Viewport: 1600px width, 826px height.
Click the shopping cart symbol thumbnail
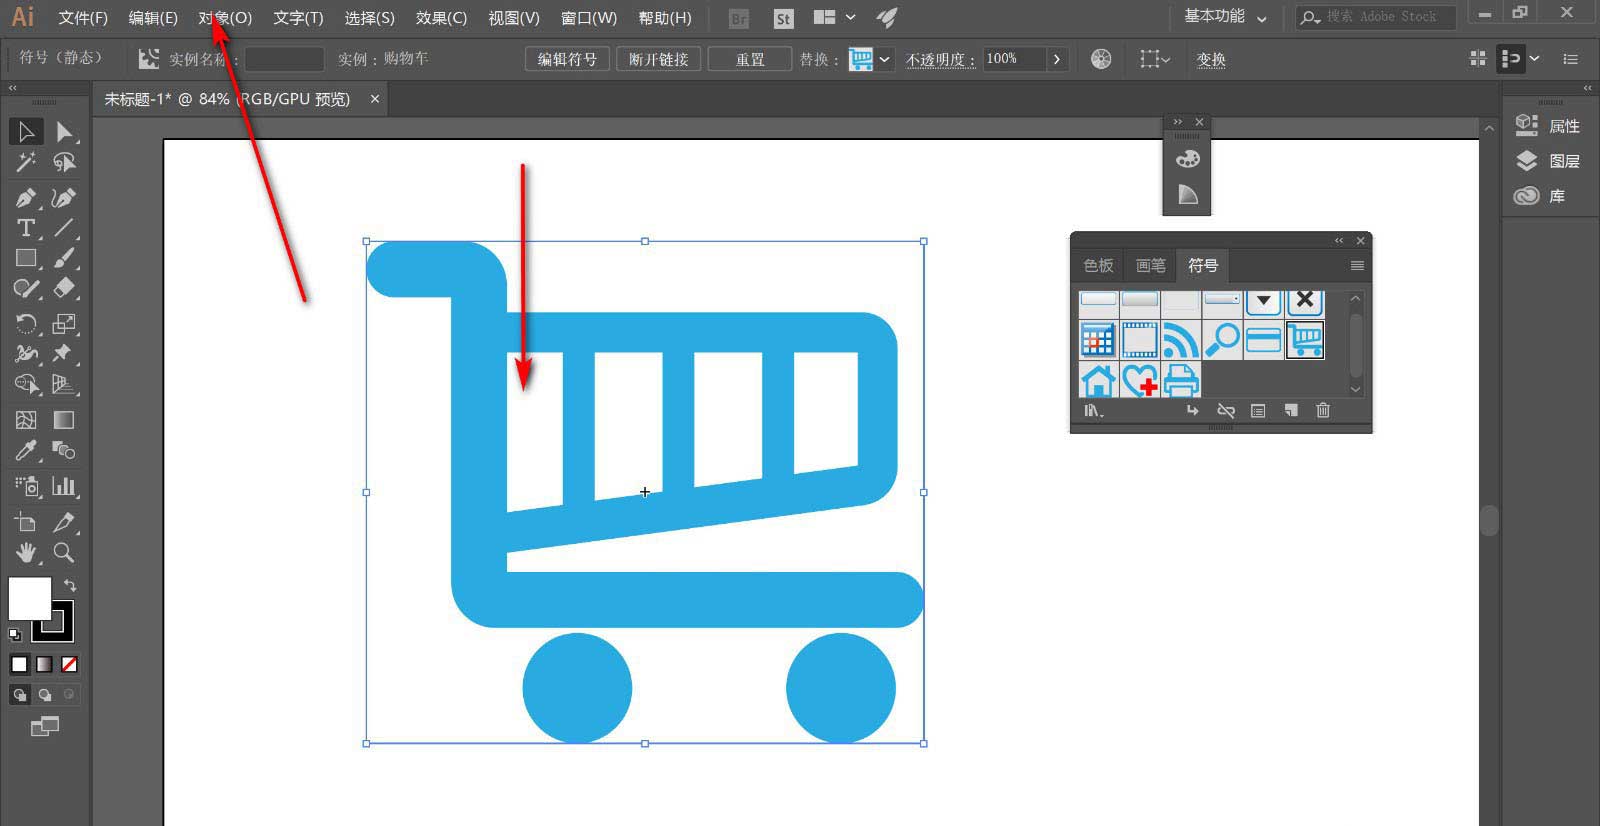pyautogui.click(x=1305, y=340)
